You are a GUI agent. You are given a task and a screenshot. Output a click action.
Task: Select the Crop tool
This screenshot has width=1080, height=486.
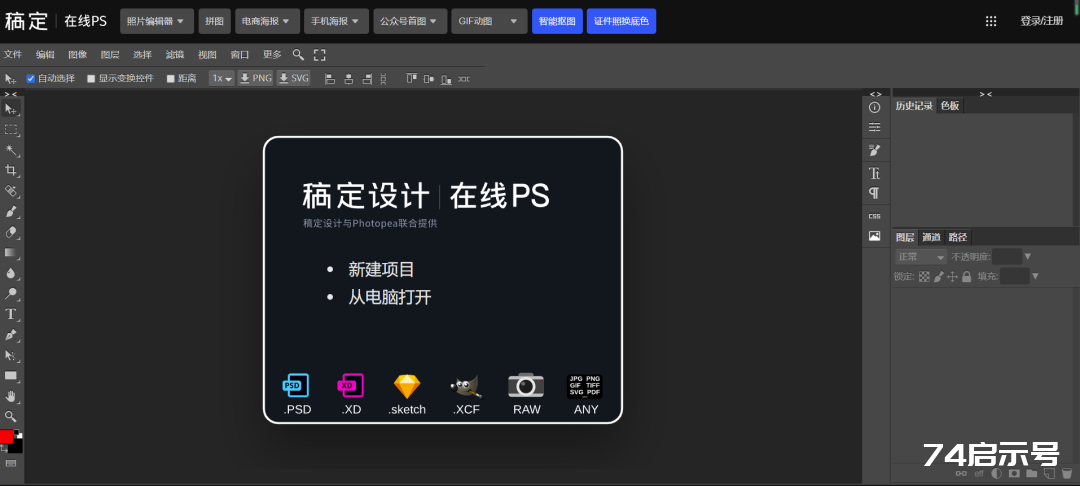(11, 171)
